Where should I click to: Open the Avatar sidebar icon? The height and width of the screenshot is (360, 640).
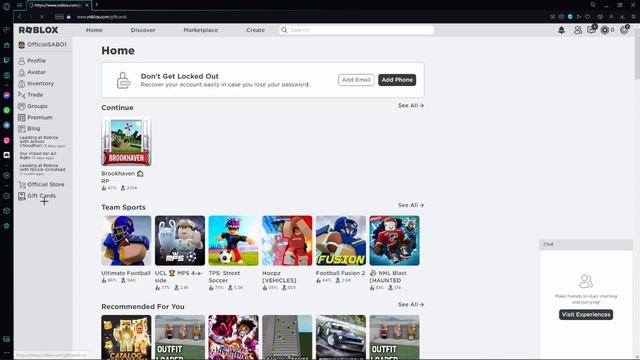[22, 72]
